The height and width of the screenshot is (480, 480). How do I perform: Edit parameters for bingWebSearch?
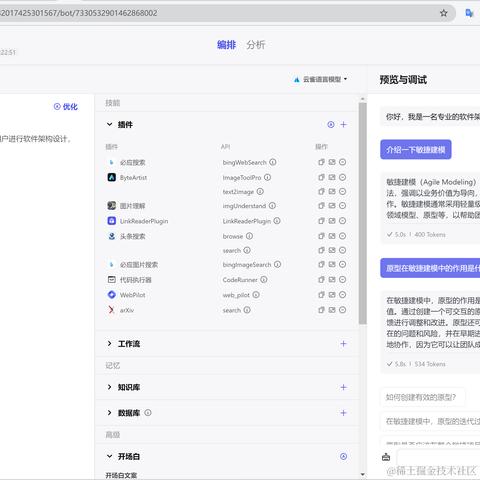coord(332,162)
